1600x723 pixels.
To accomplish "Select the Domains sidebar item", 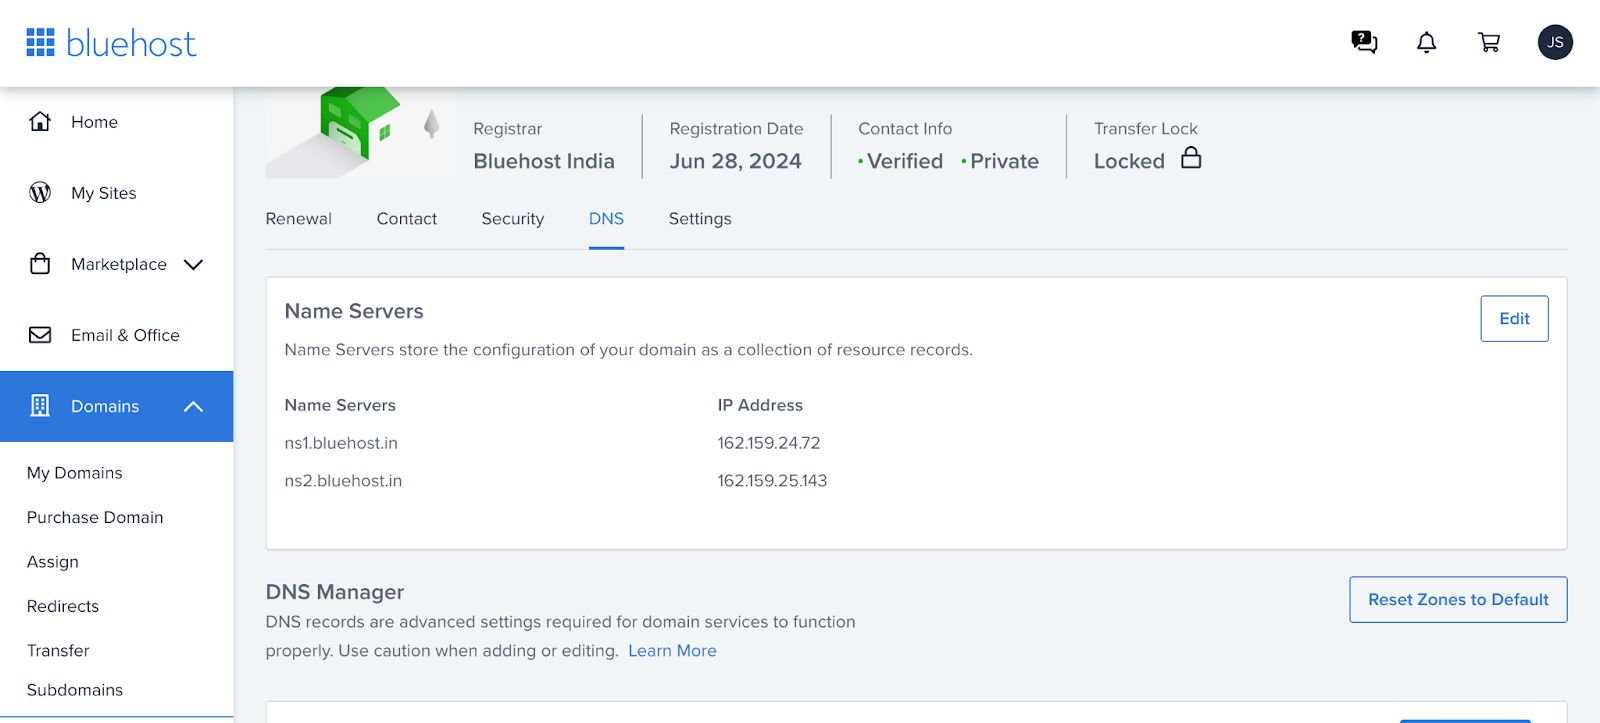I will click(116, 406).
